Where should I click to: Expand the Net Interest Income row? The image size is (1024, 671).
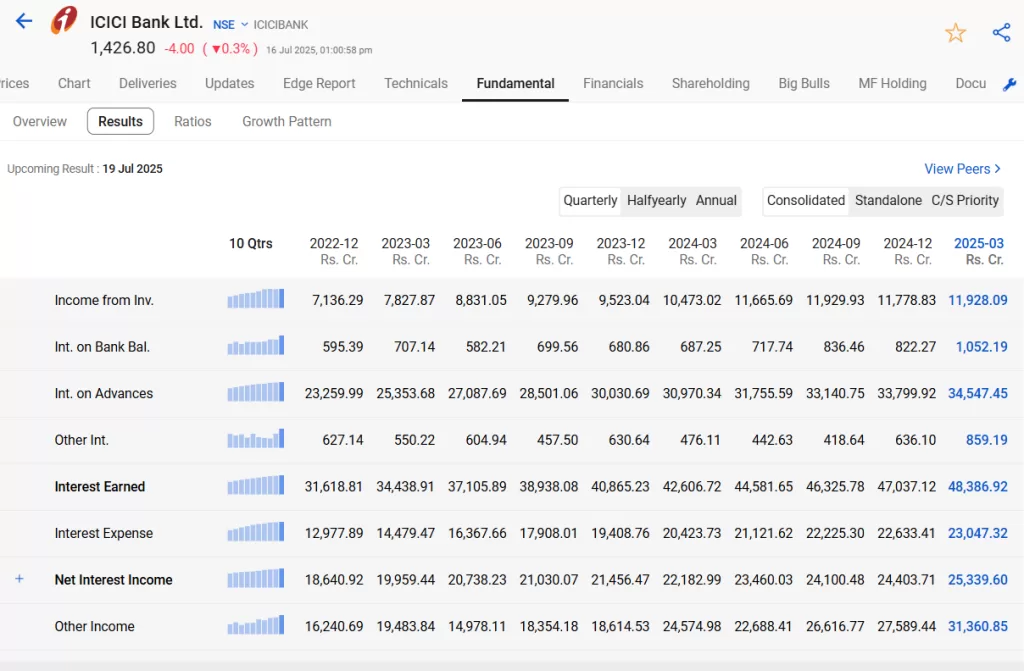(20, 579)
